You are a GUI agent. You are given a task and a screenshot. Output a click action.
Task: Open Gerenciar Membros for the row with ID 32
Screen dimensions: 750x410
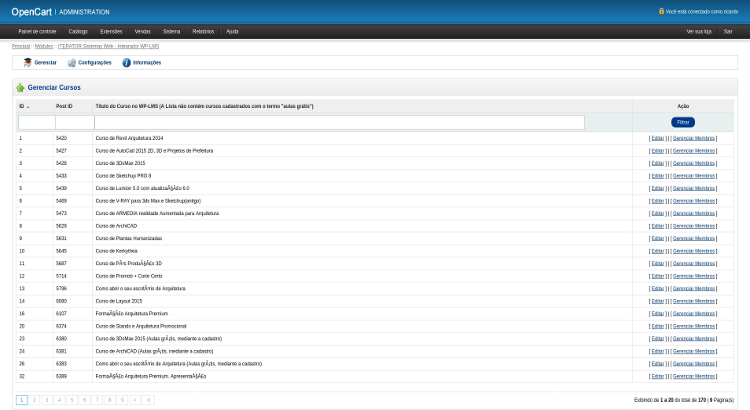pos(694,377)
